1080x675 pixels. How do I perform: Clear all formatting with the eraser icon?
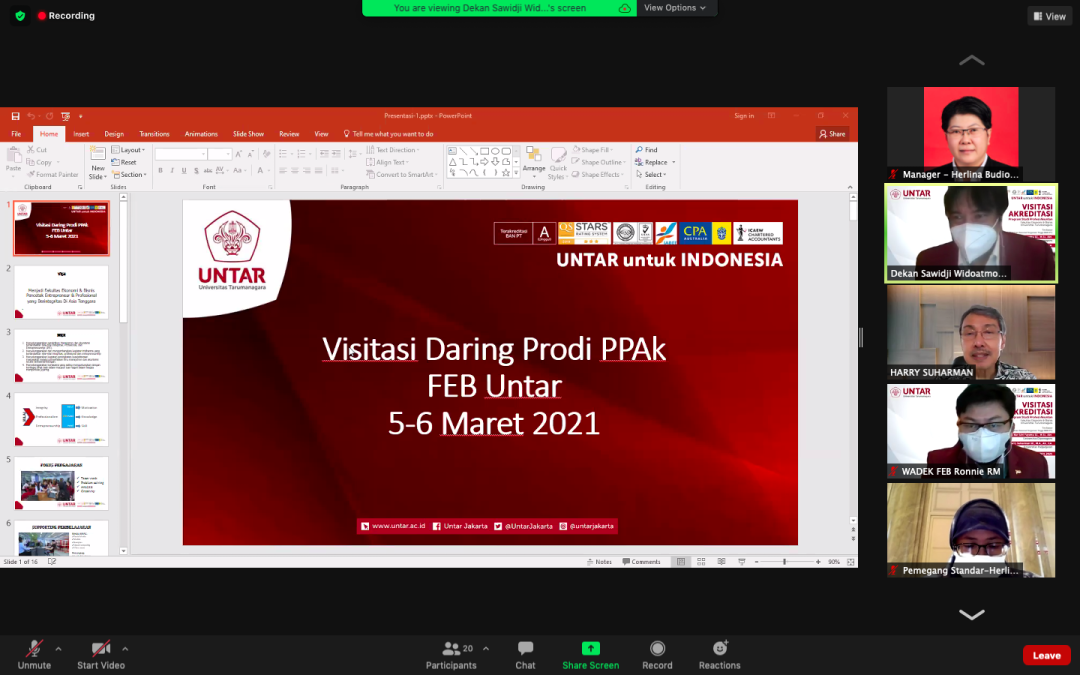point(267,154)
